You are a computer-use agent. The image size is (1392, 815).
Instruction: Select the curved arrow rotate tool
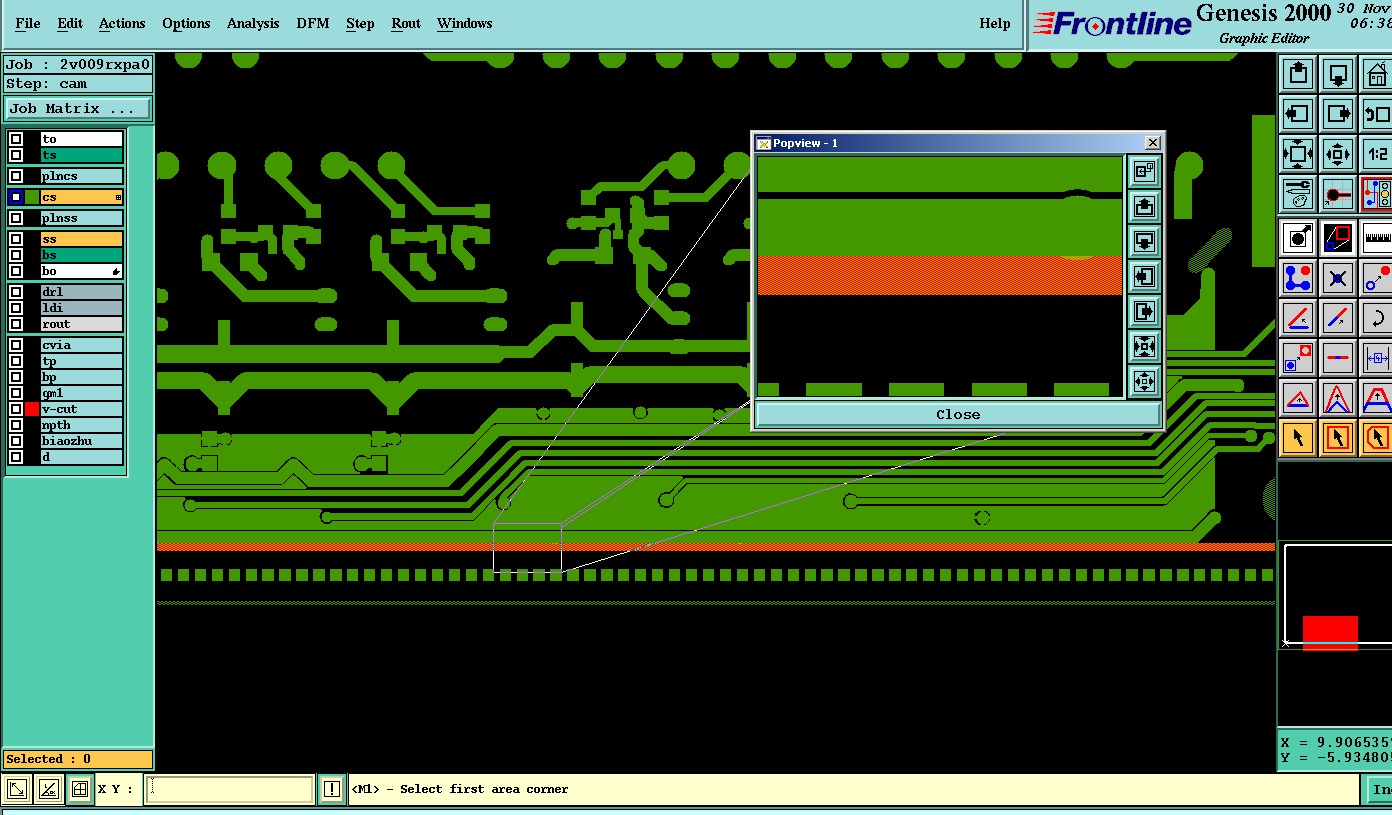coord(1377,319)
